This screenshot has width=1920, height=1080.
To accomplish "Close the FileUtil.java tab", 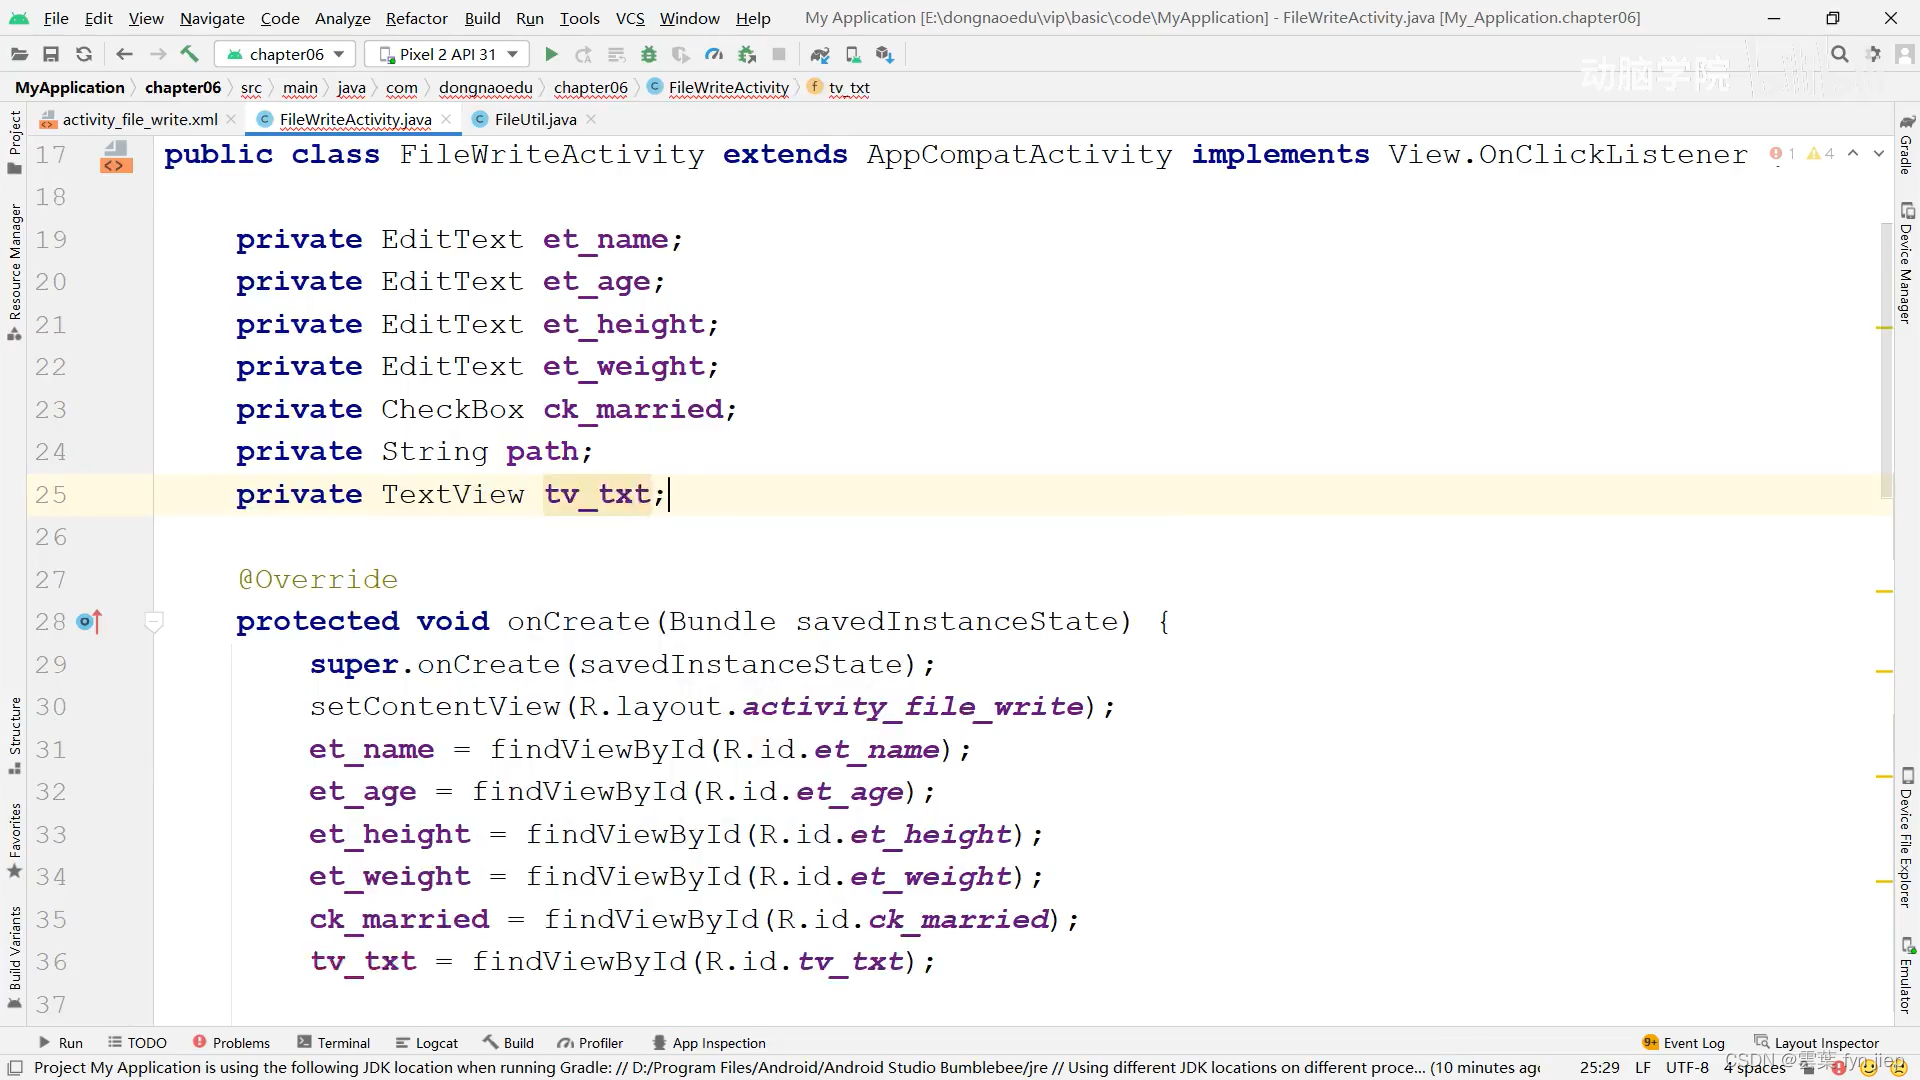I will point(591,119).
